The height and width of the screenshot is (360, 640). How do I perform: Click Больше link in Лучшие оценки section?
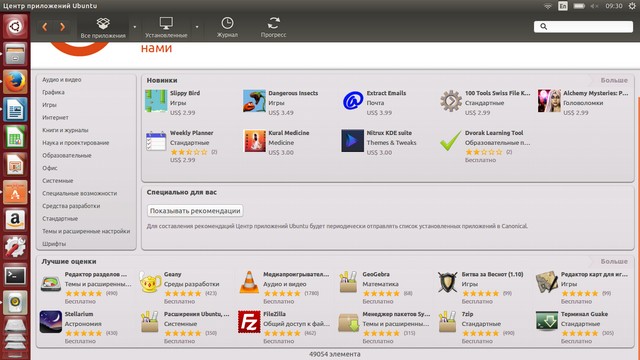(614, 262)
